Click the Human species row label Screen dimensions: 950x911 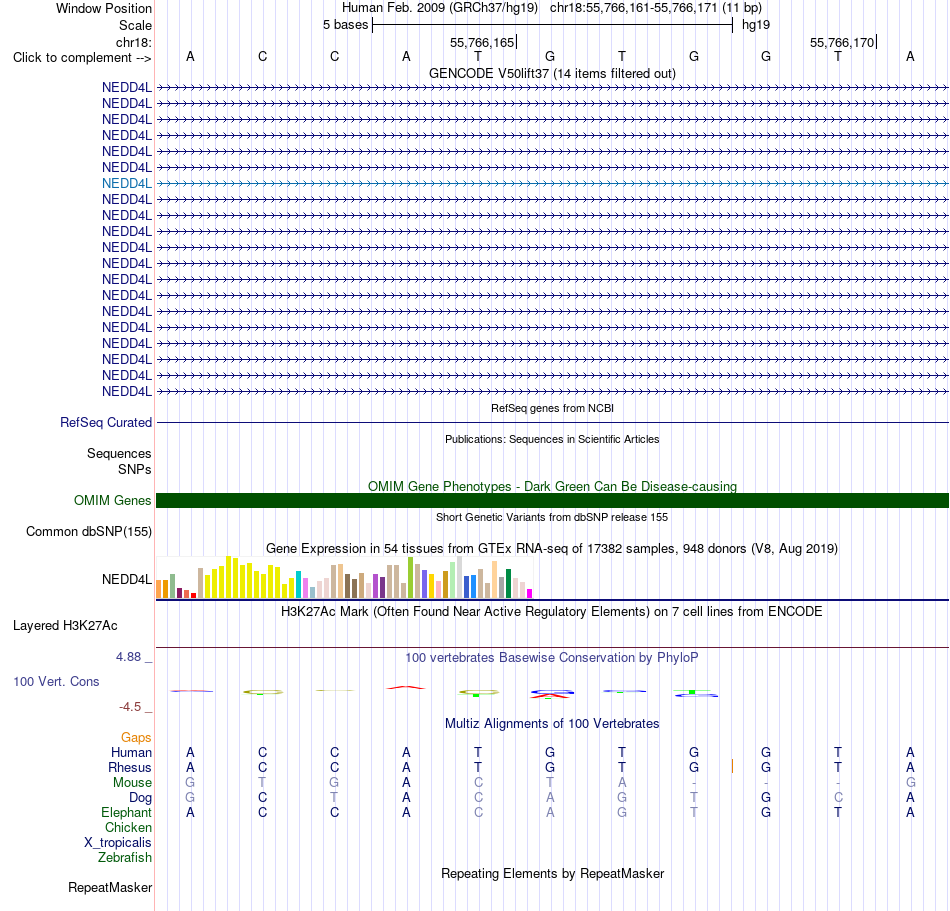[131, 752]
